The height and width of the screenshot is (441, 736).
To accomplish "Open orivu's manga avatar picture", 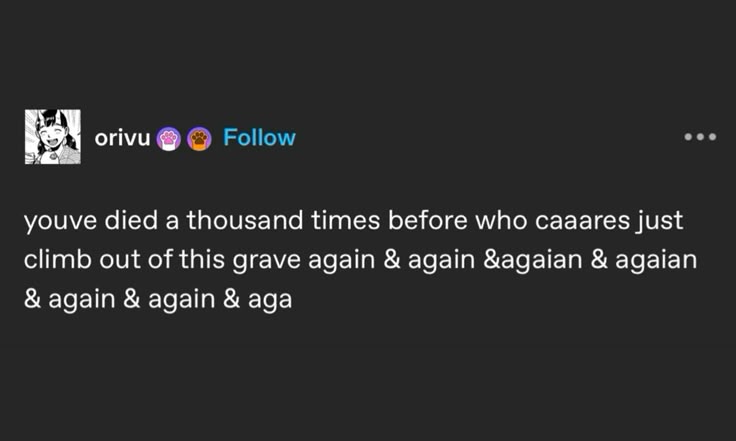I will [x=51, y=137].
